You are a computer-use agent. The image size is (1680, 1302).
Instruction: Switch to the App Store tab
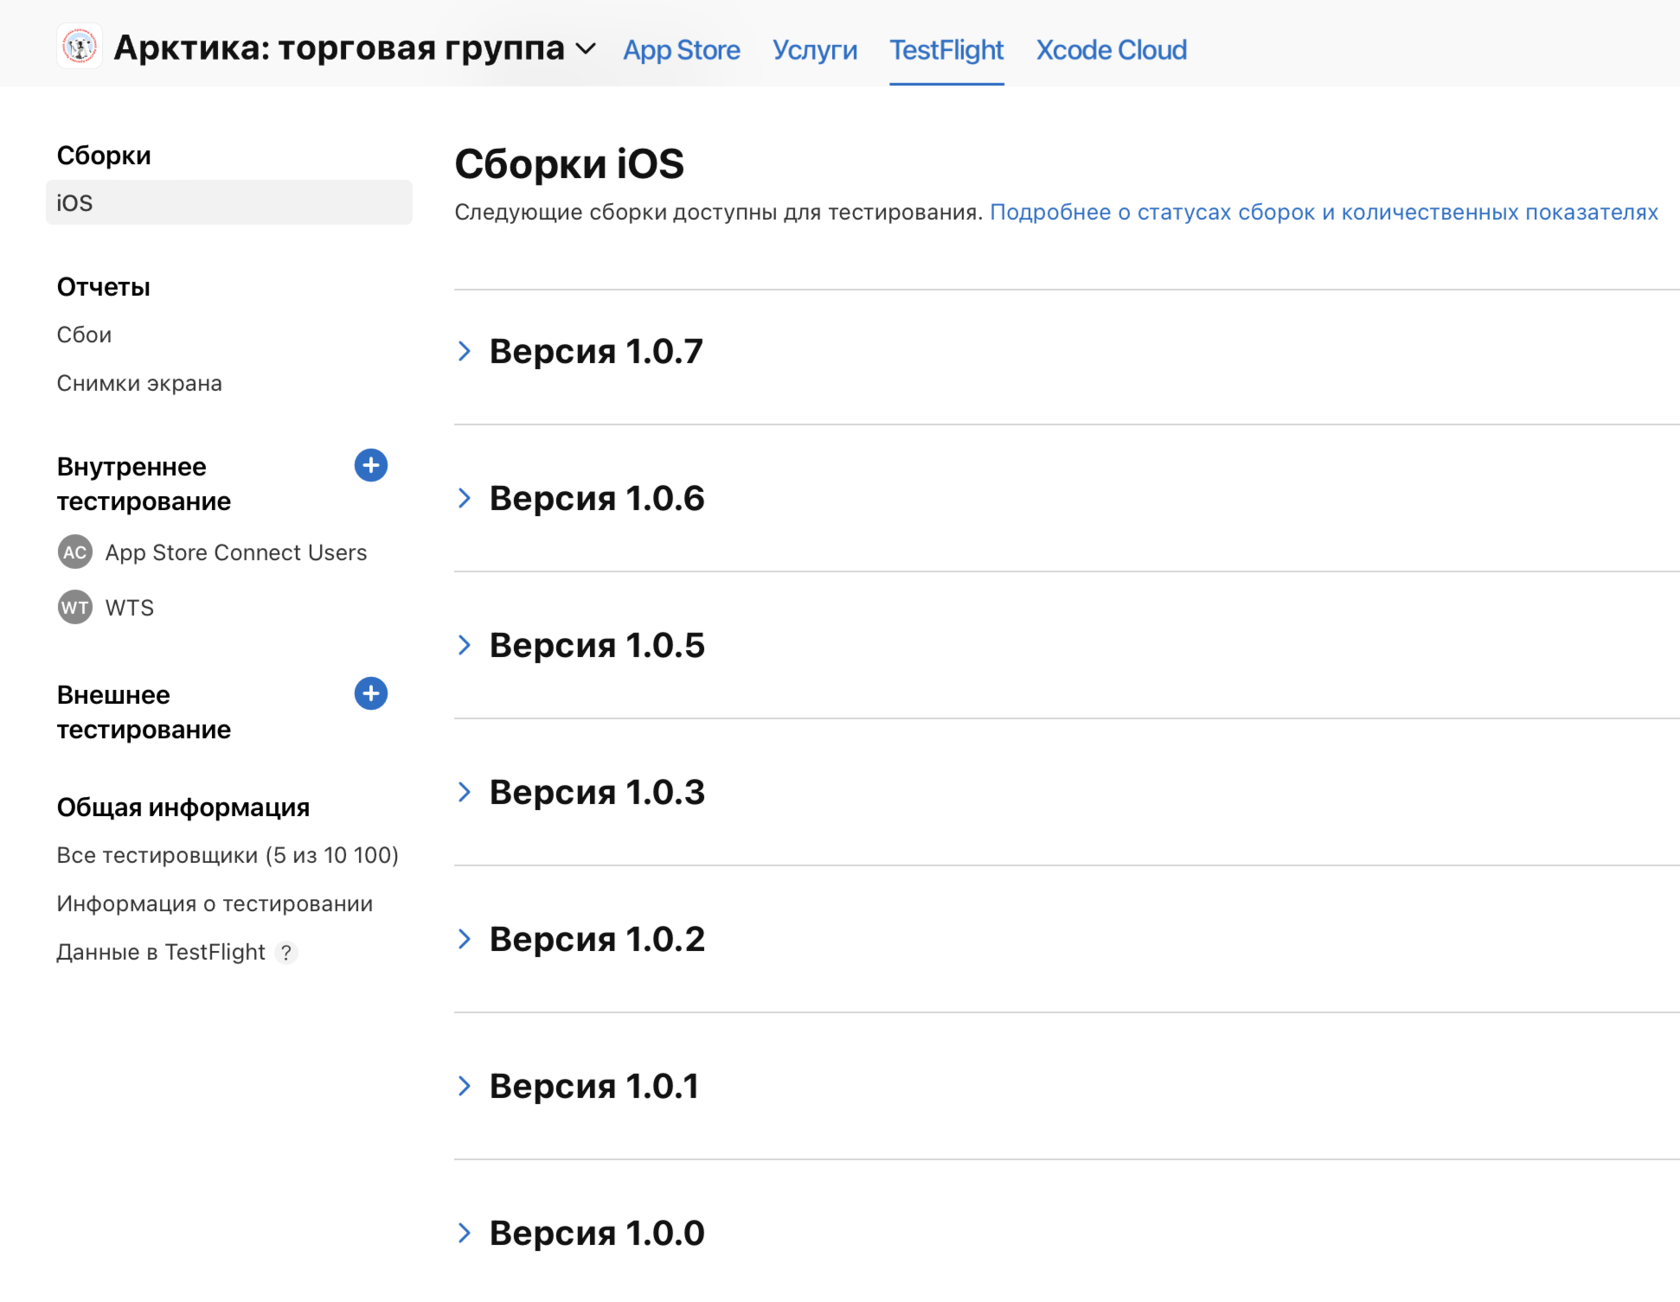pos(682,50)
